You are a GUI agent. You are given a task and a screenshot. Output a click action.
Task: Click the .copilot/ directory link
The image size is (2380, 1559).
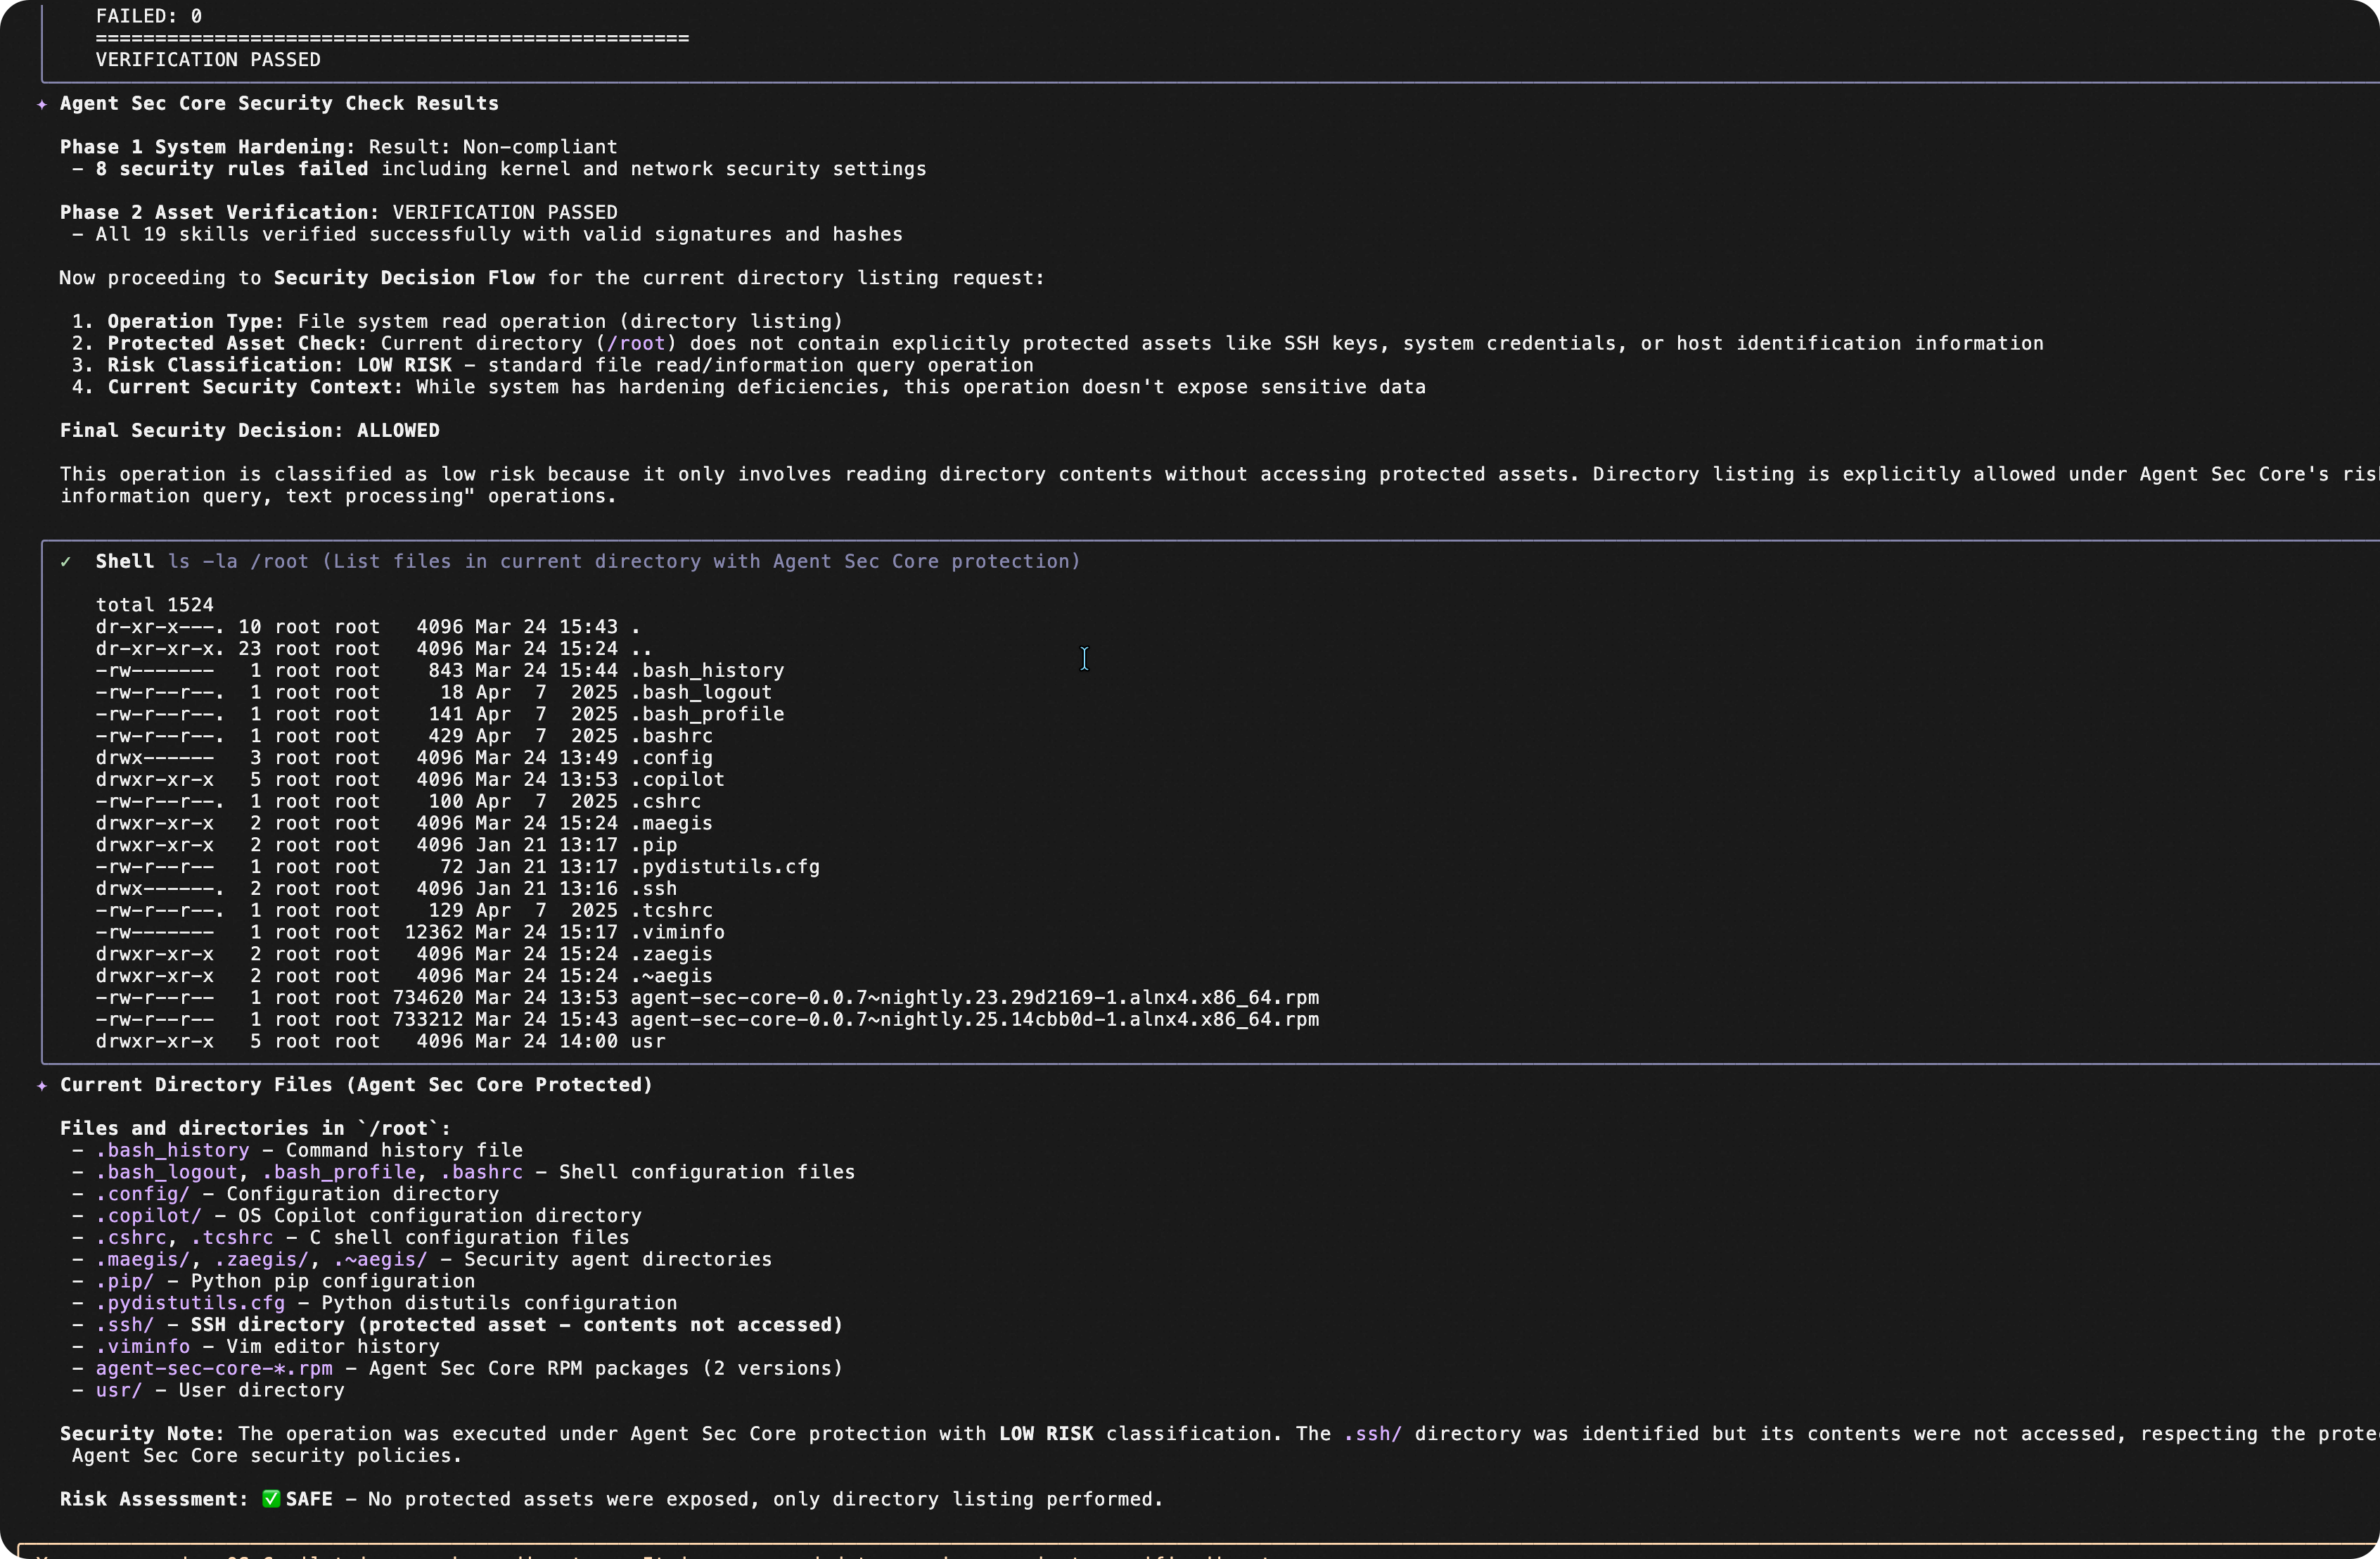tap(148, 1216)
